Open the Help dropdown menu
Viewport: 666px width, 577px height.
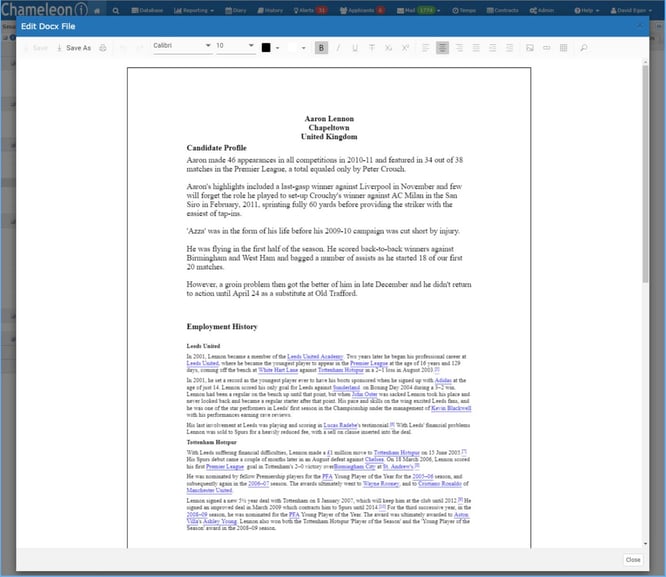click(x=587, y=11)
